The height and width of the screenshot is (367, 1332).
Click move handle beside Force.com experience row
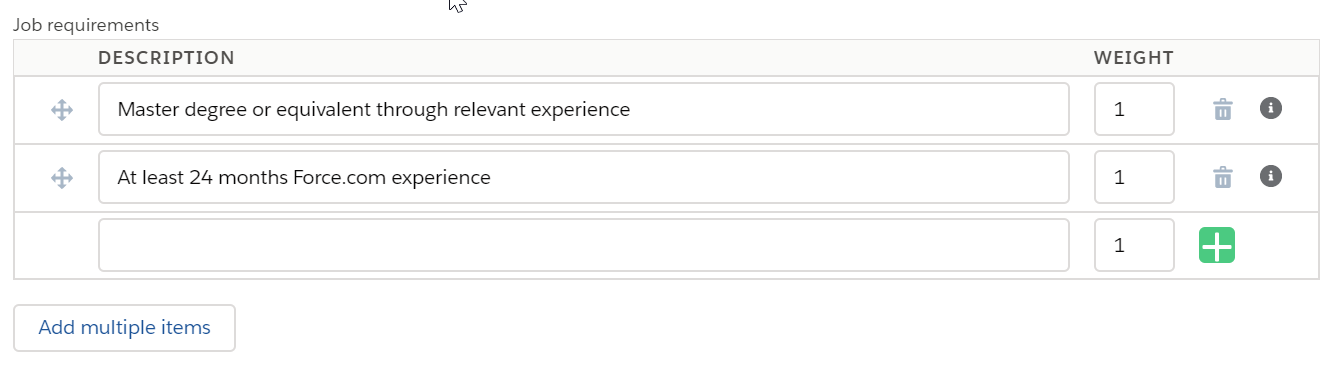62,178
